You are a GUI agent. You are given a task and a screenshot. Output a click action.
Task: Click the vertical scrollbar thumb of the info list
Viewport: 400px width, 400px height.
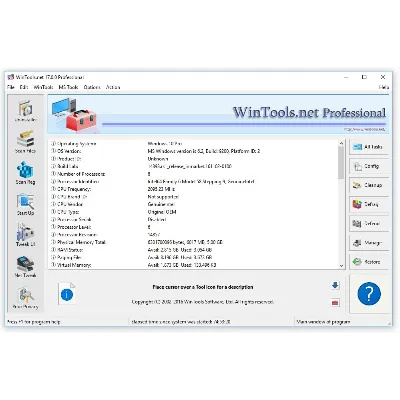[x=341, y=163]
